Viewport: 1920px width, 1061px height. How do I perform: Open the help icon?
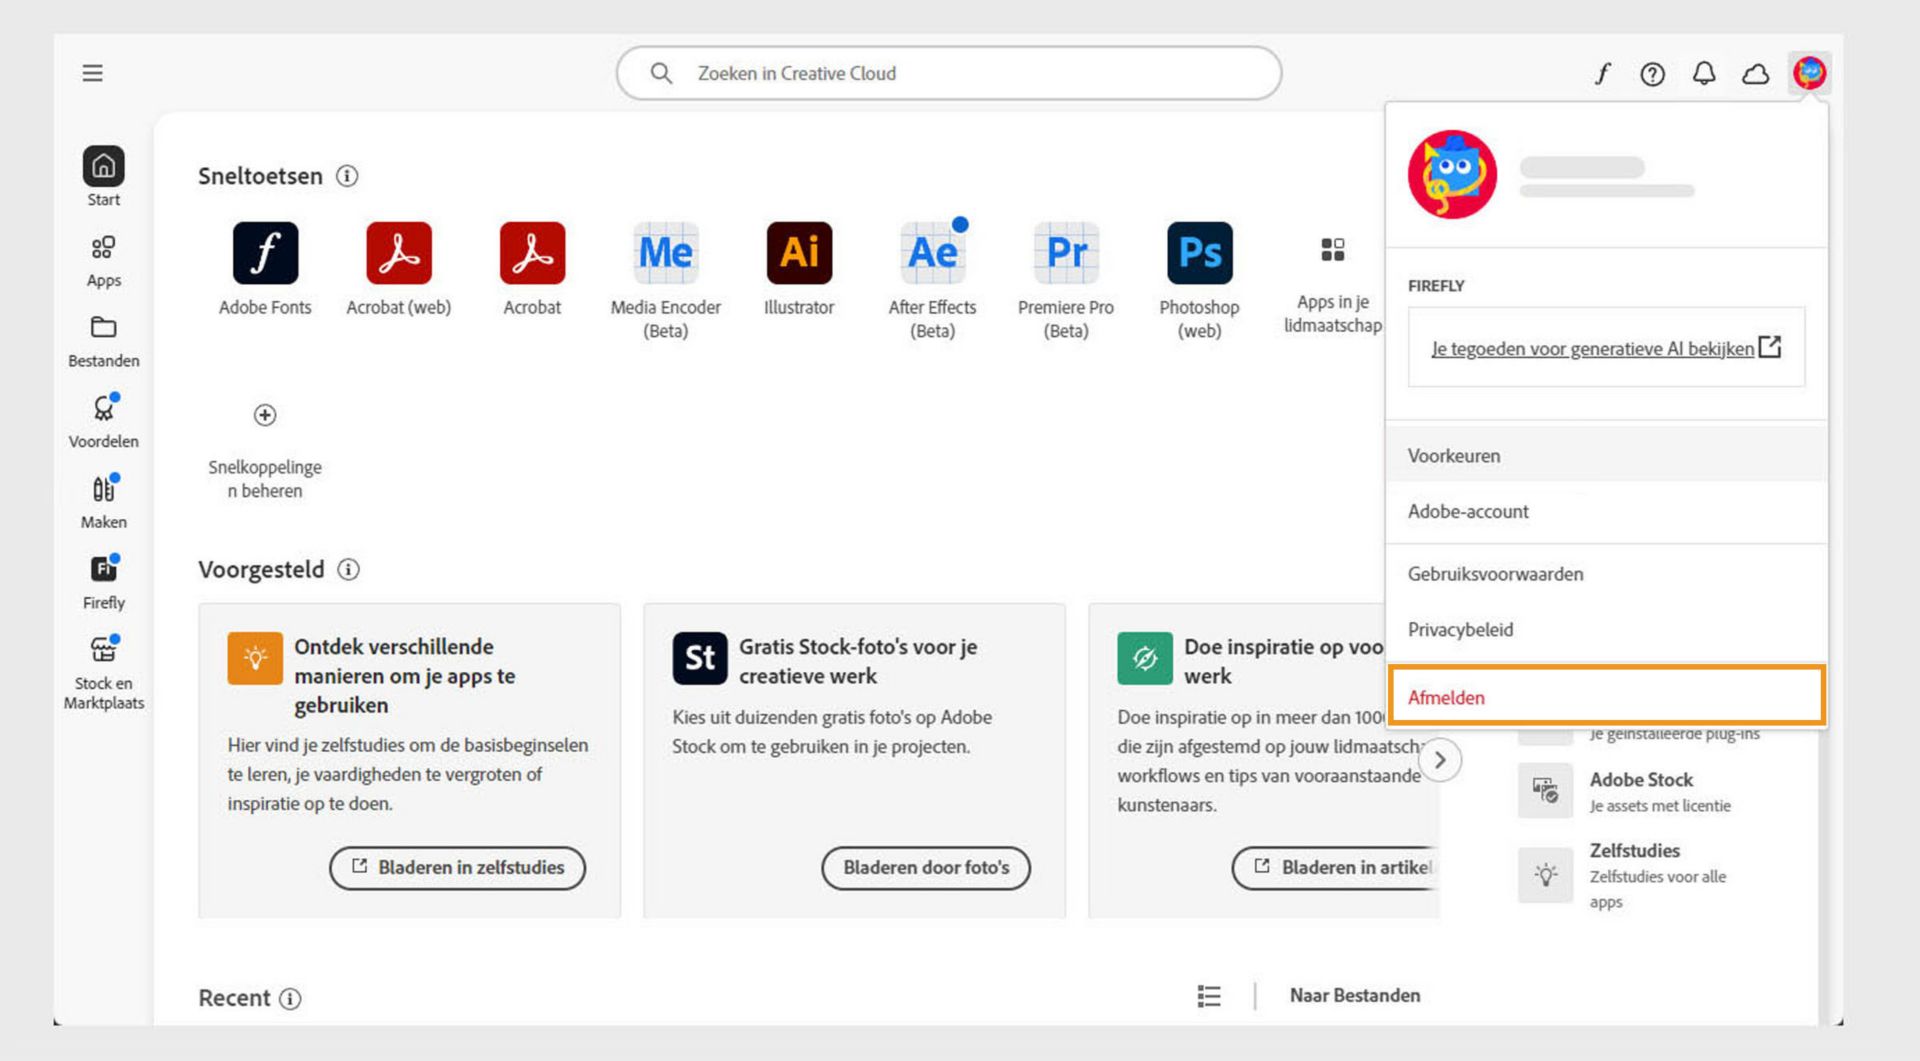[1652, 73]
